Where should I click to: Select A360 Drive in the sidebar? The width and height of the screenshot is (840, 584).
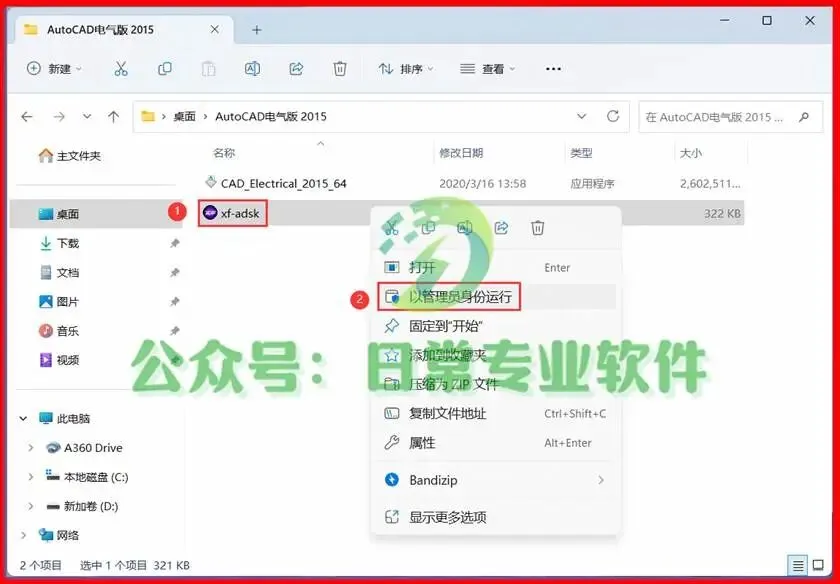84,447
